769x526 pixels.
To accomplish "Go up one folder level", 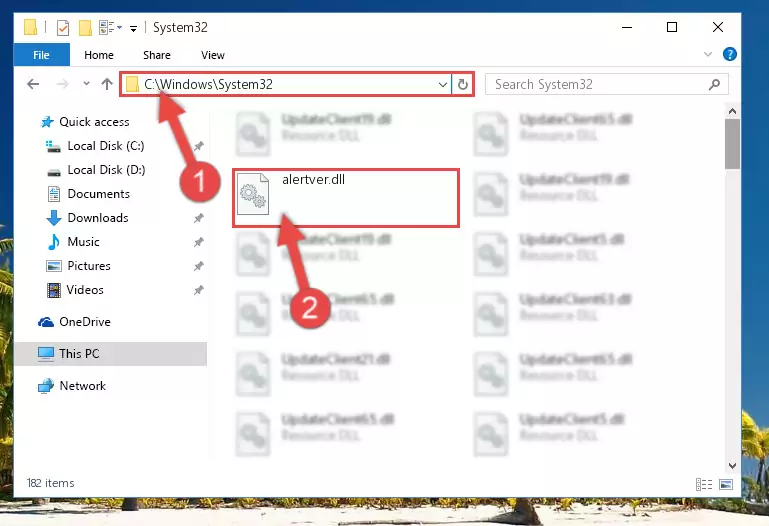I will (107, 84).
